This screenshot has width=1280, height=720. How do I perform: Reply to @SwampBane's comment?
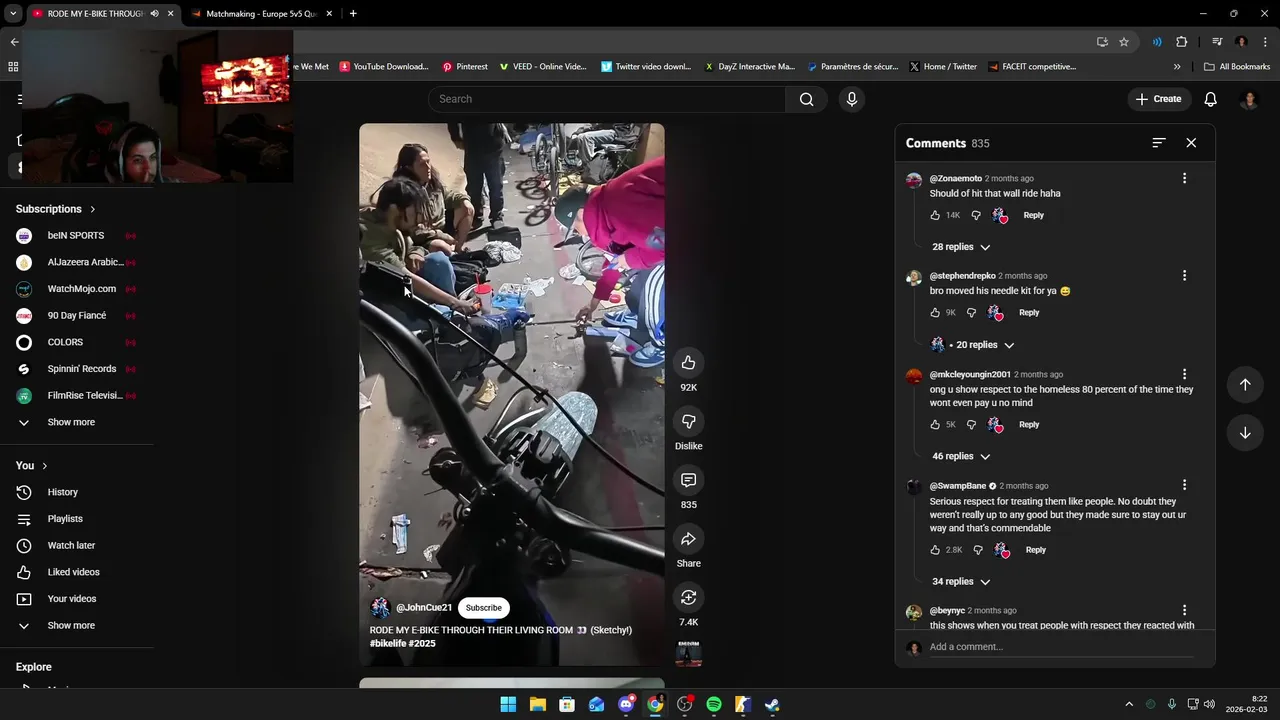click(1035, 549)
